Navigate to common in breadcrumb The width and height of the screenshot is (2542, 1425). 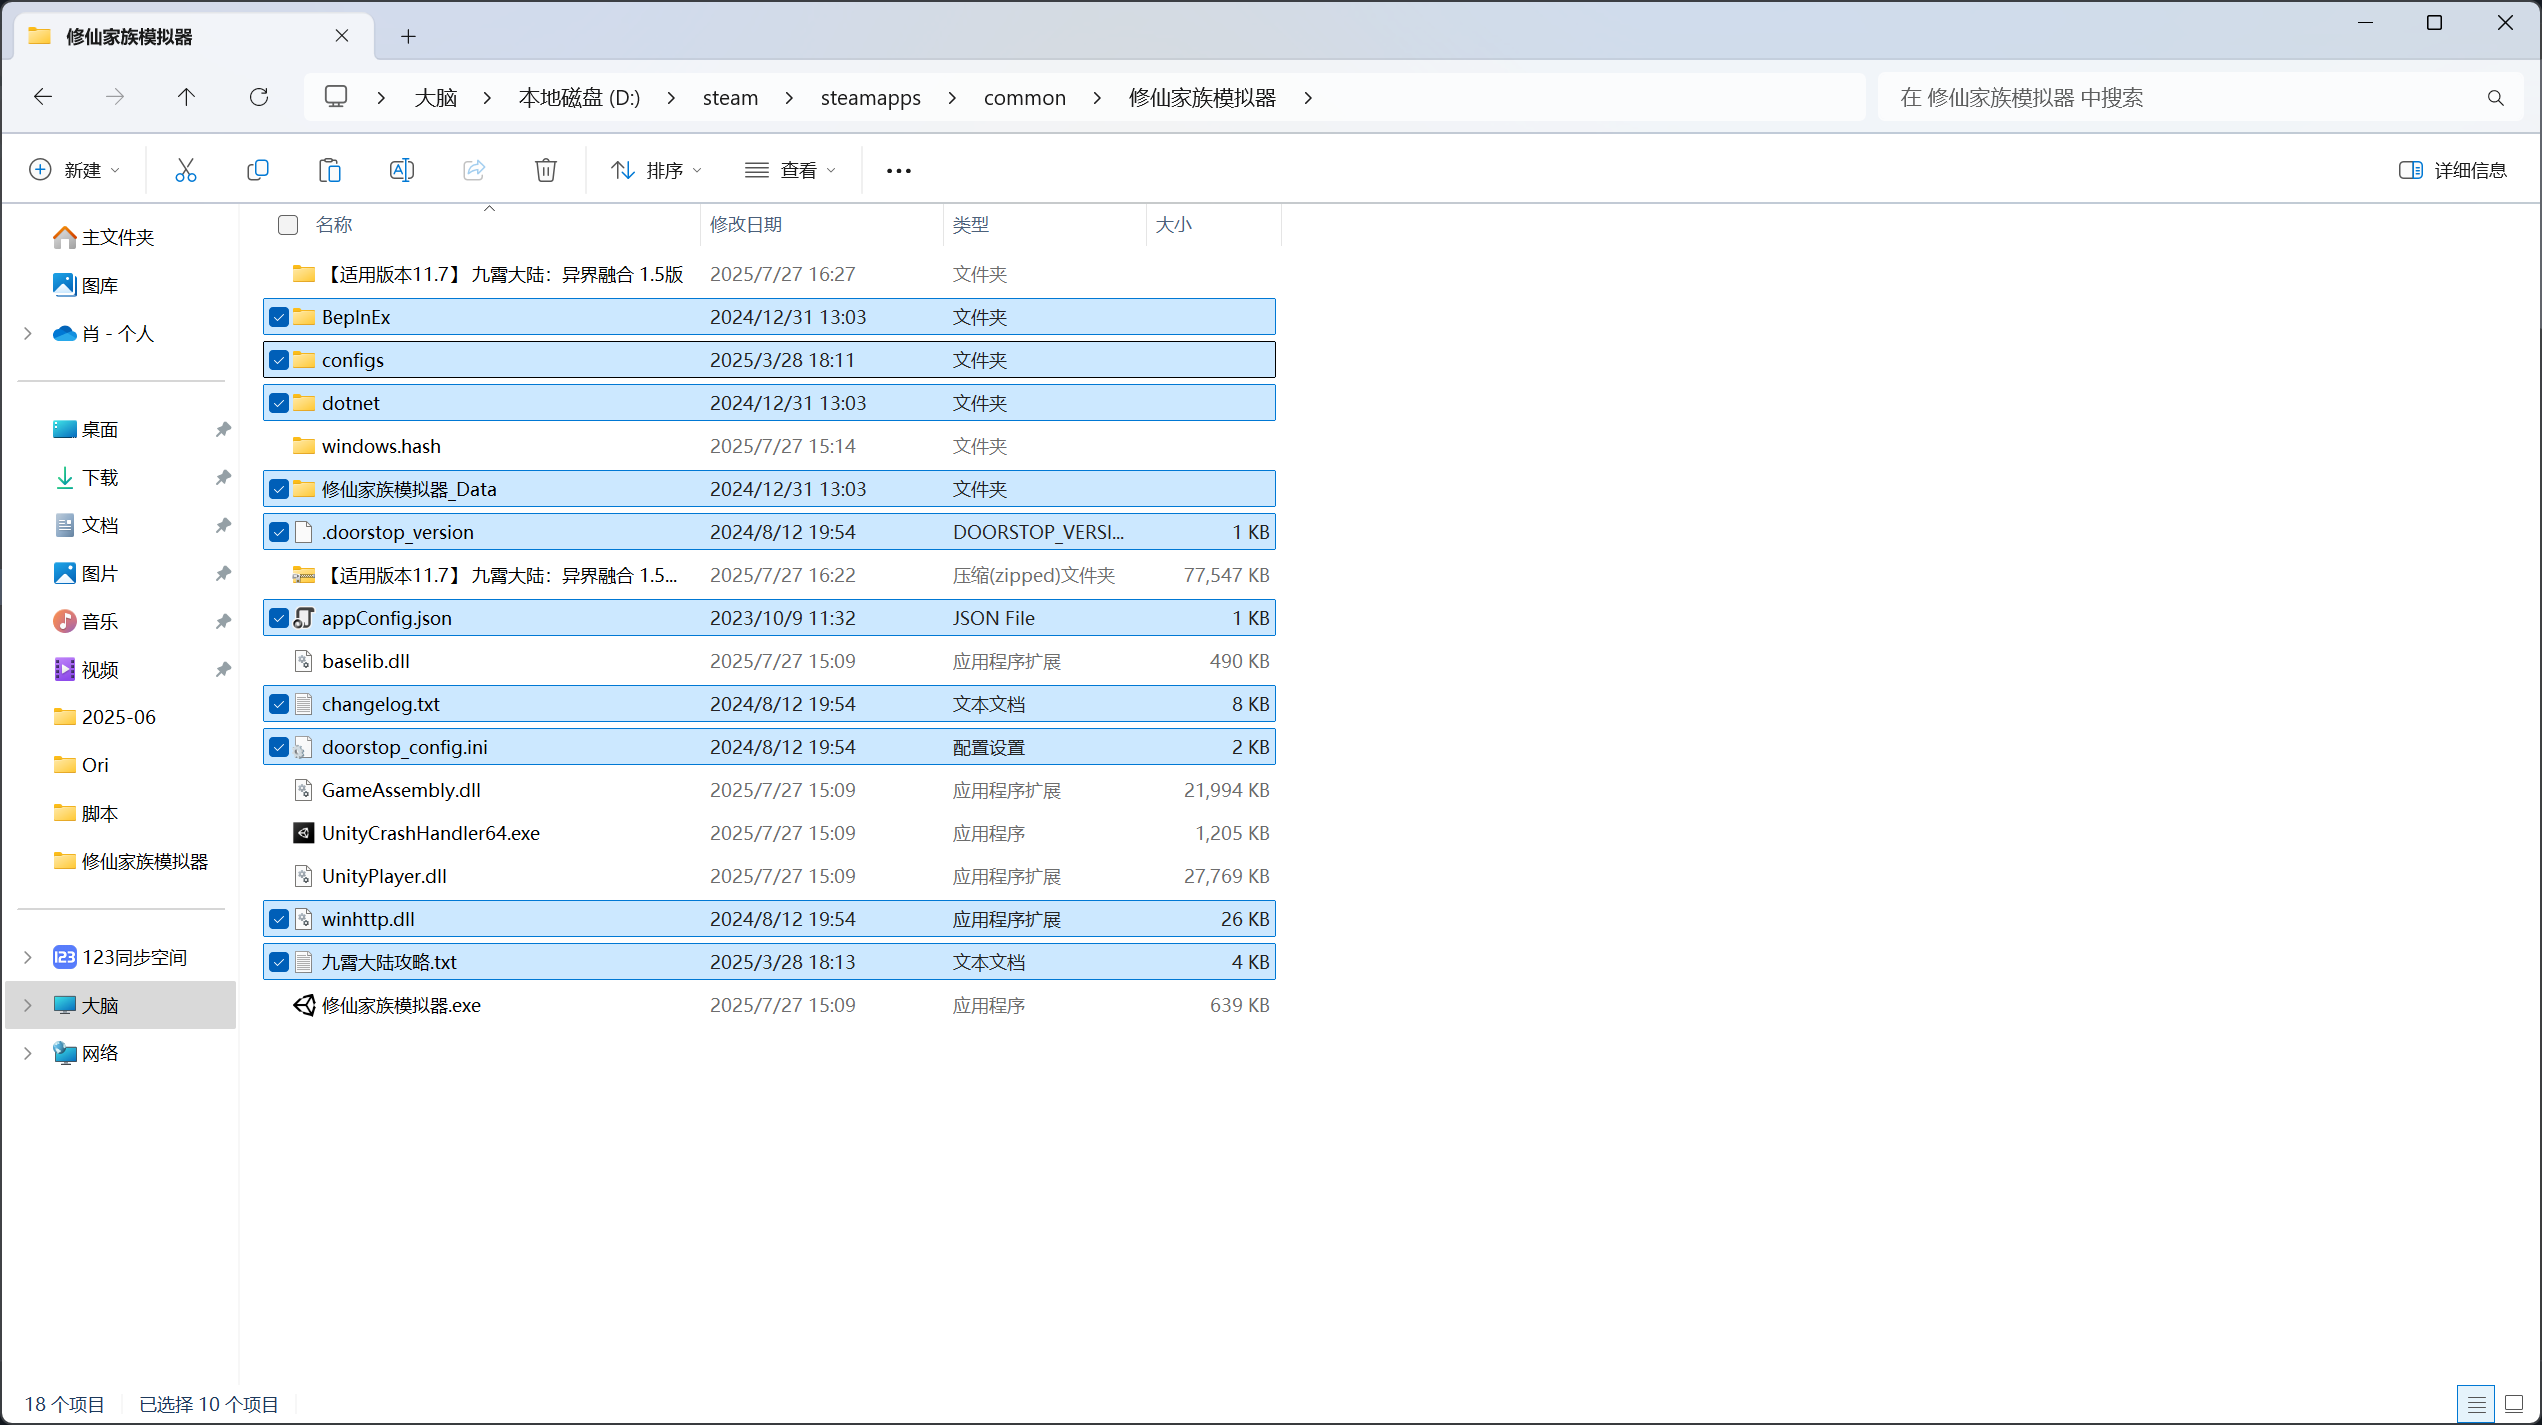pos(1025,98)
